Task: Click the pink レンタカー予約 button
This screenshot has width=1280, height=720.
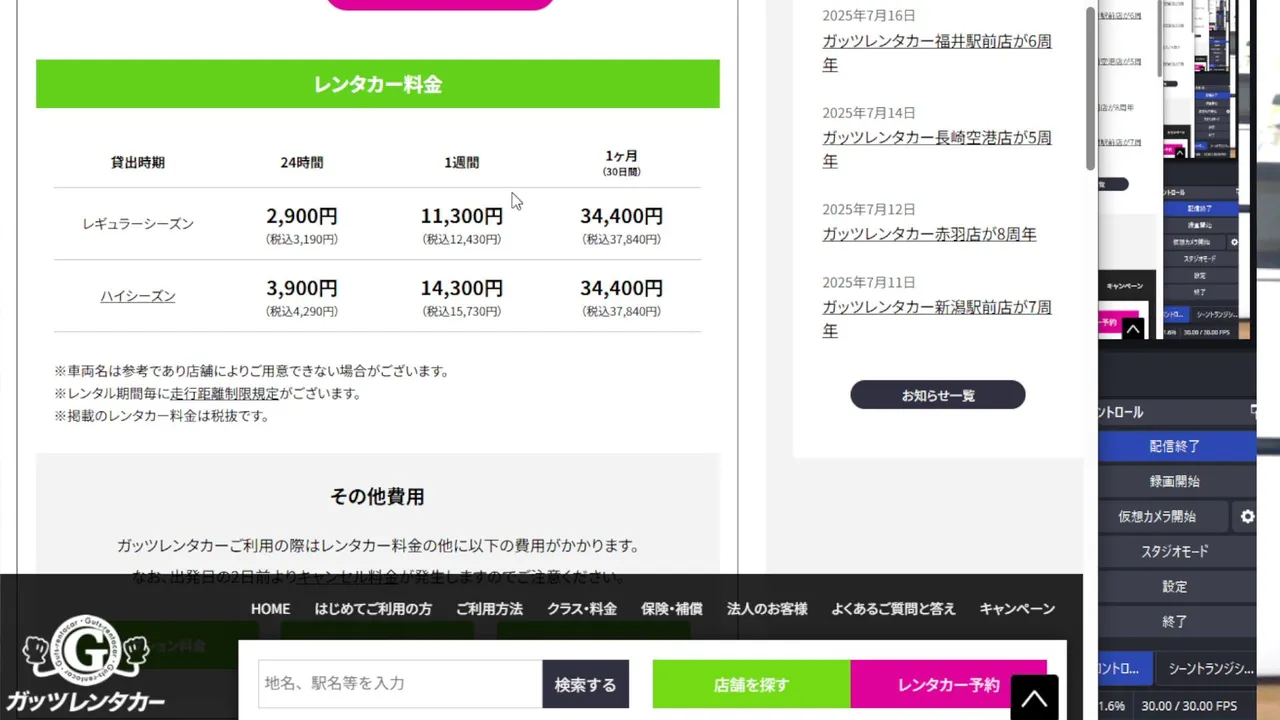Action: click(948, 684)
